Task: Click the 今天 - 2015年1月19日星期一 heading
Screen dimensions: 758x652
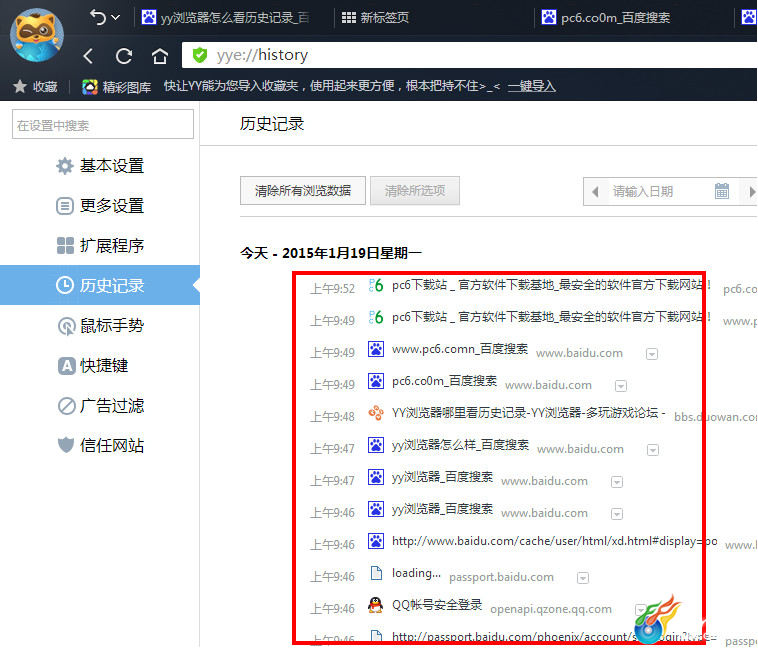Action: [x=331, y=253]
